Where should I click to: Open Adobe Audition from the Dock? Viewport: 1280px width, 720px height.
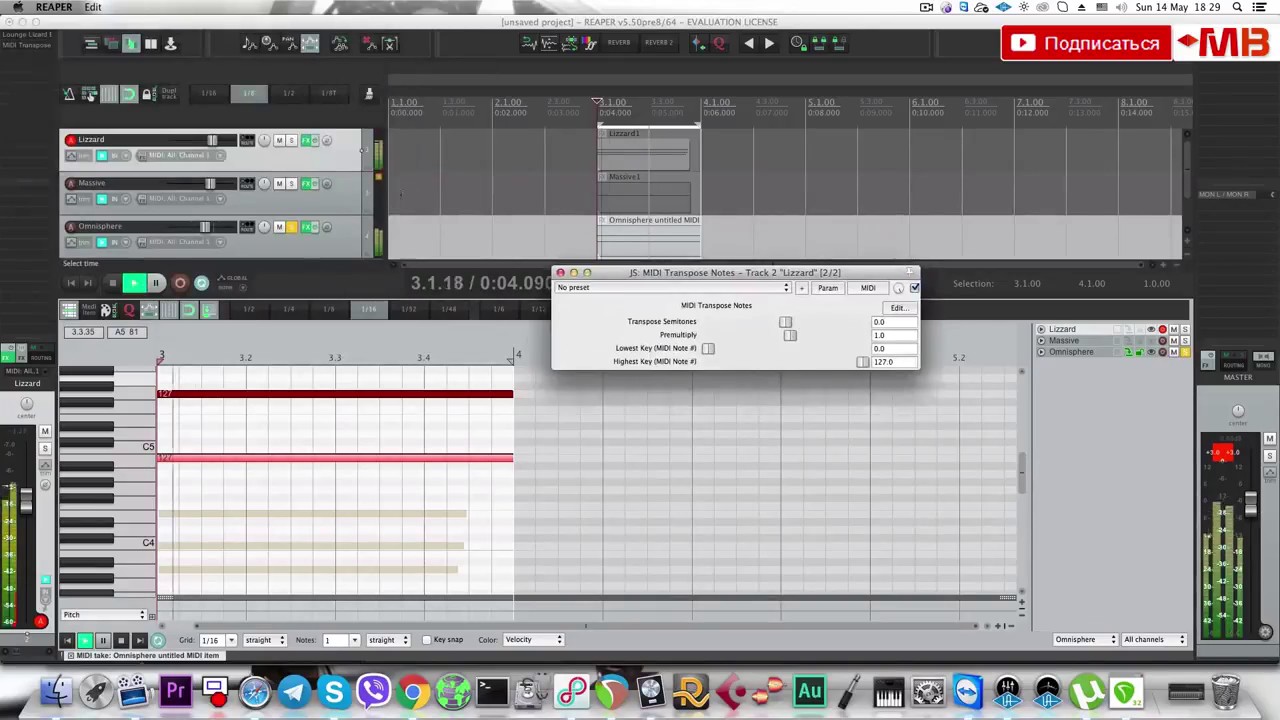pos(809,691)
